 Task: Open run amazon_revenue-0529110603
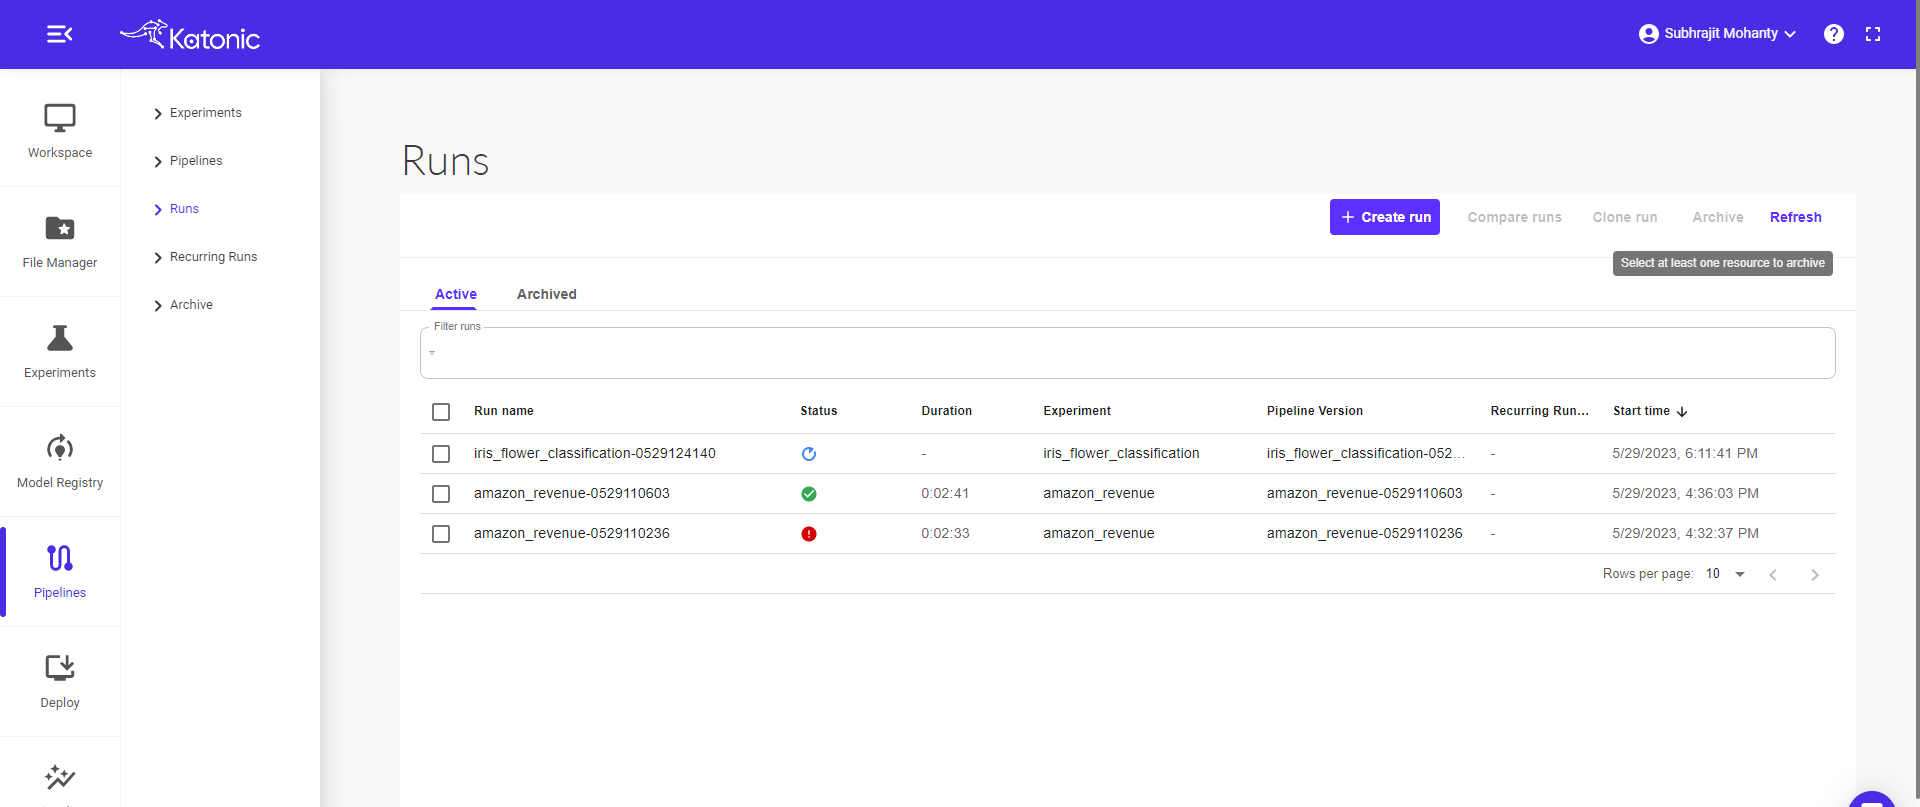tap(572, 493)
